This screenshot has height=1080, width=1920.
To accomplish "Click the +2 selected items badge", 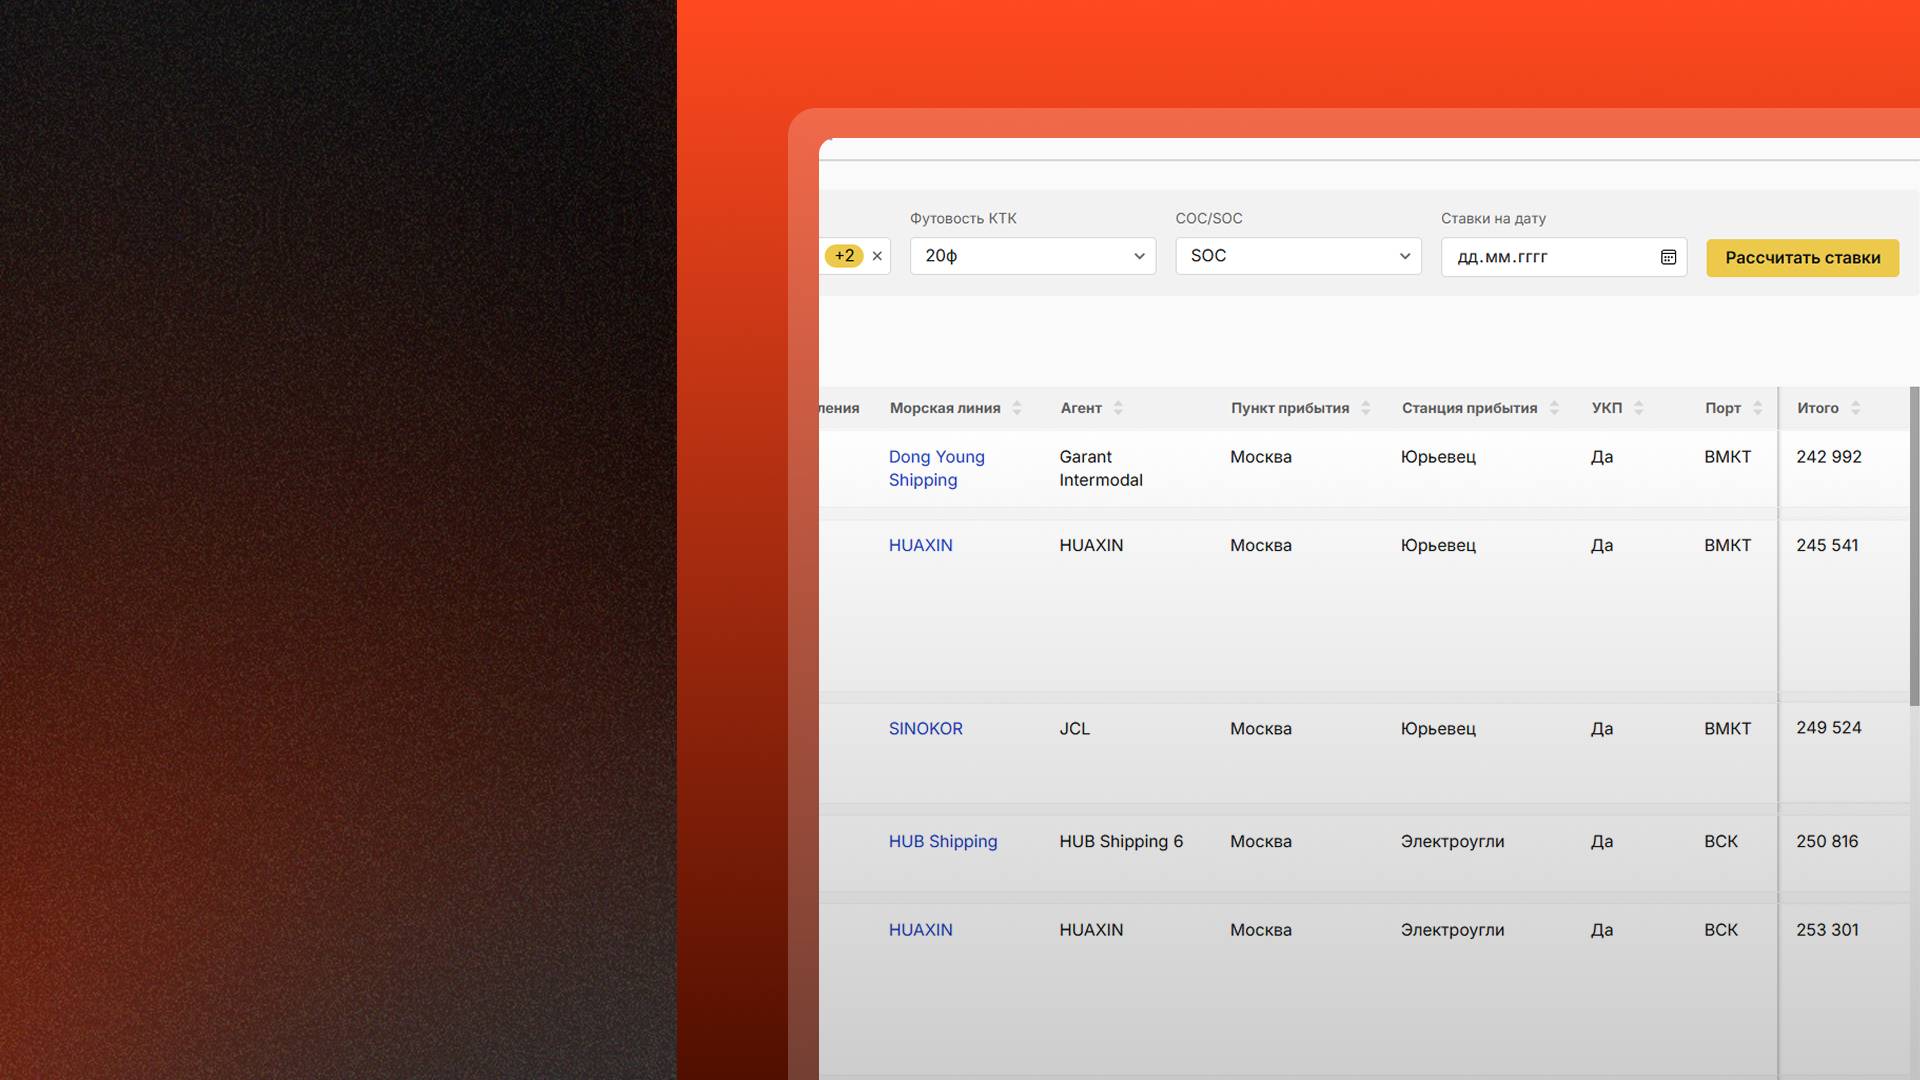I will (844, 256).
